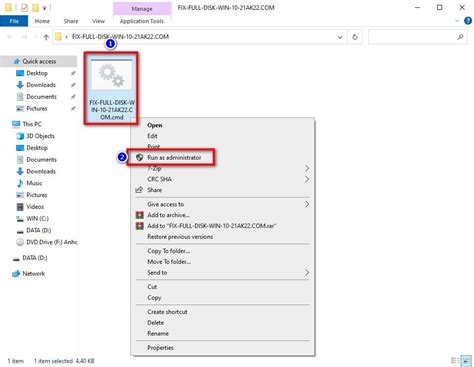Viewport: 474px width, 367px height.
Task: Expand the ribbon with the chevron
Action: click(x=457, y=21)
